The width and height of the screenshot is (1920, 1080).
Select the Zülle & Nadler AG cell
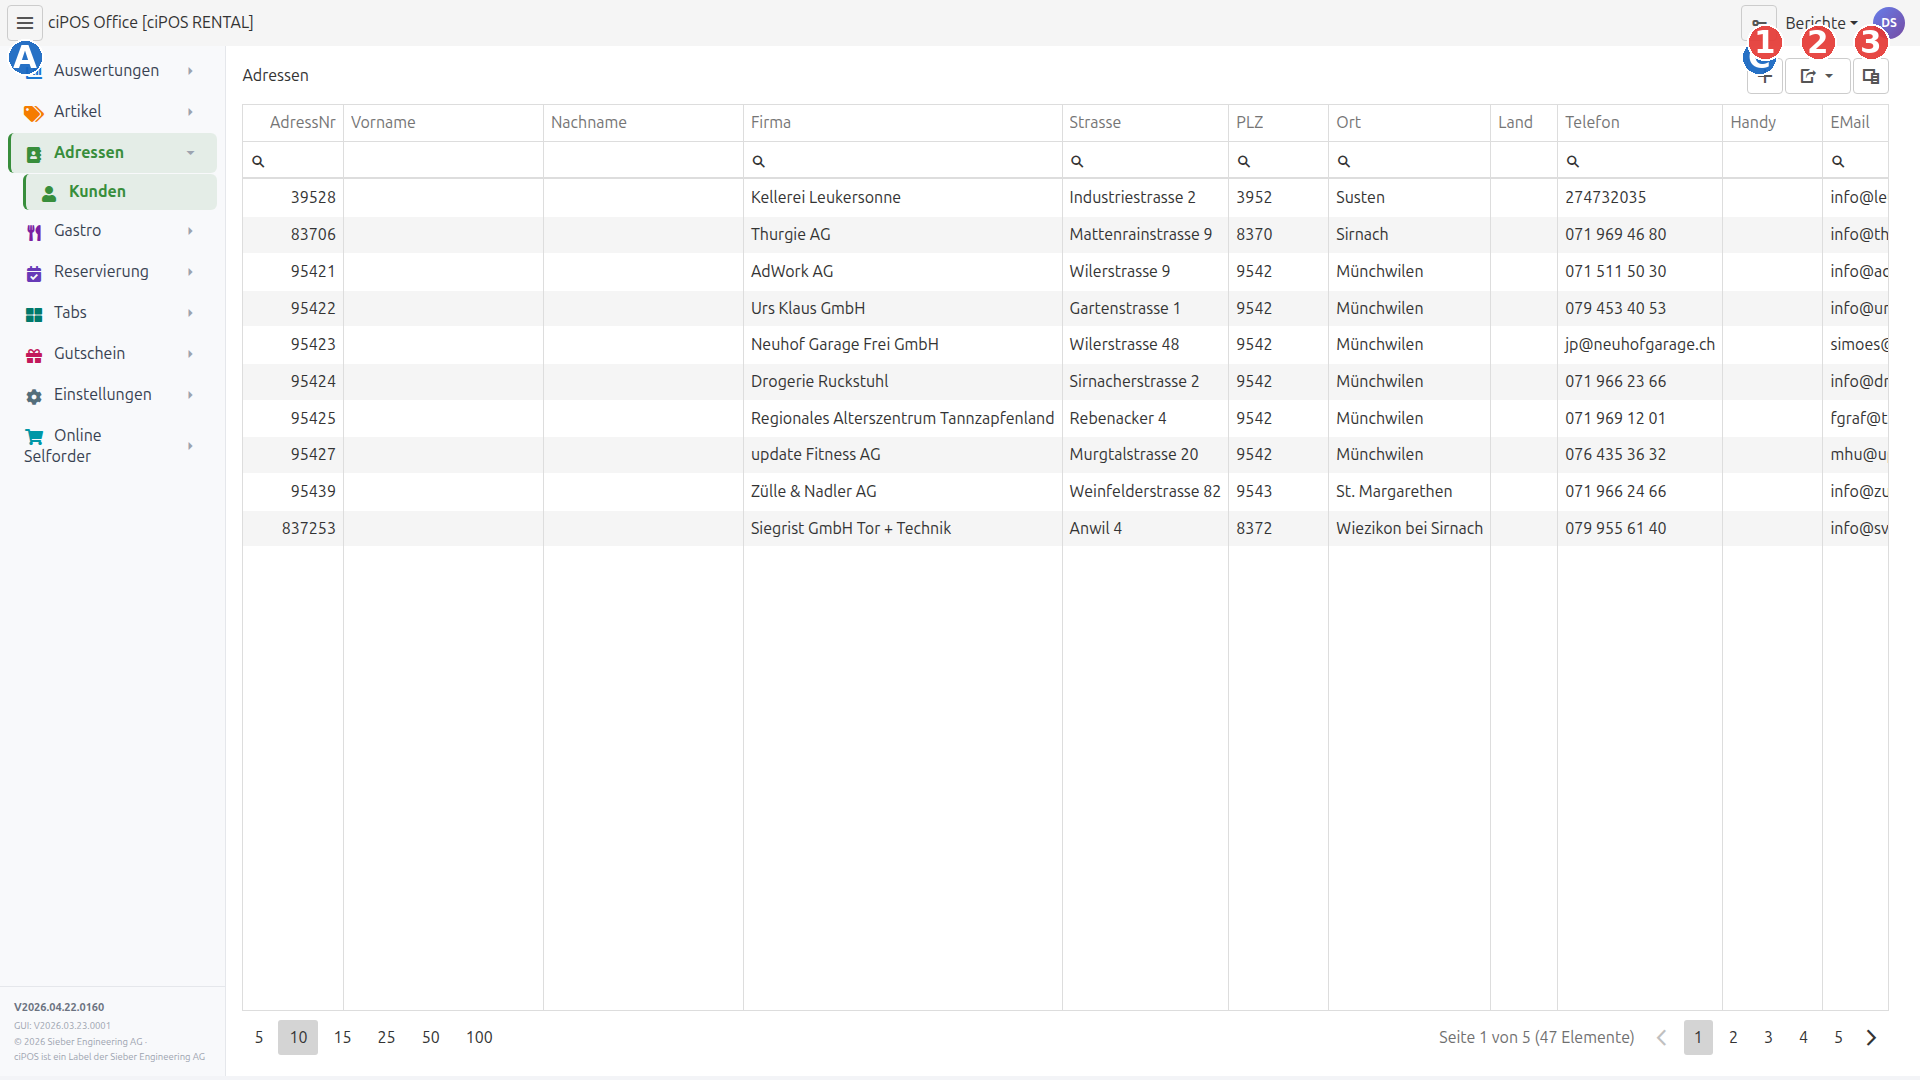(903, 492)
